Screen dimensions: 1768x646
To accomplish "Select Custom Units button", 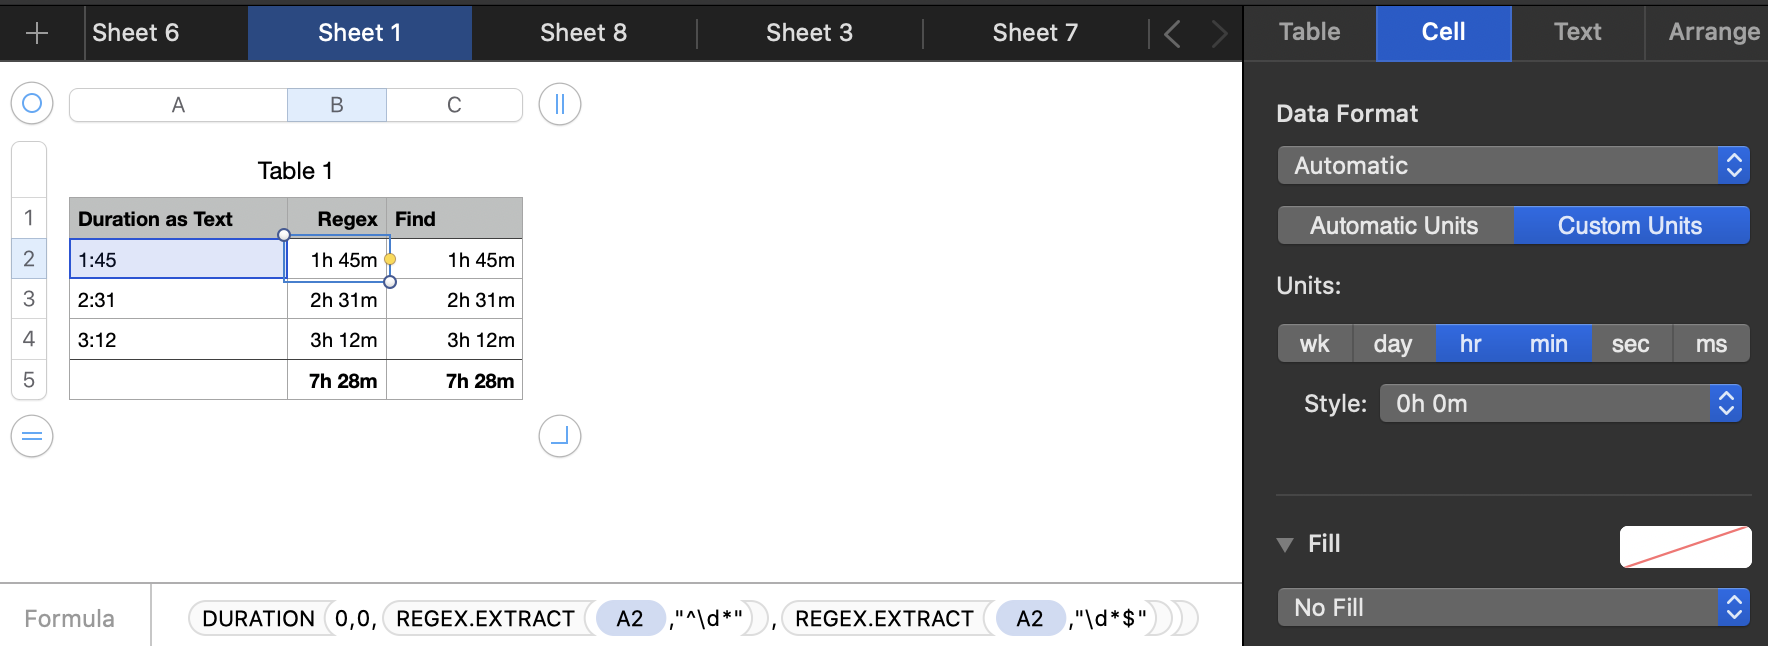I will click(1630, 226).
